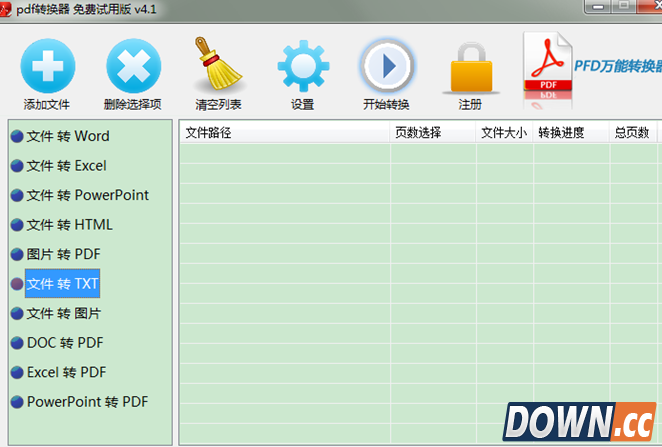Click the 页数选择 column header
Viewport: 662px width, 447px height.
pyautogui.click(x=433, y=133)
